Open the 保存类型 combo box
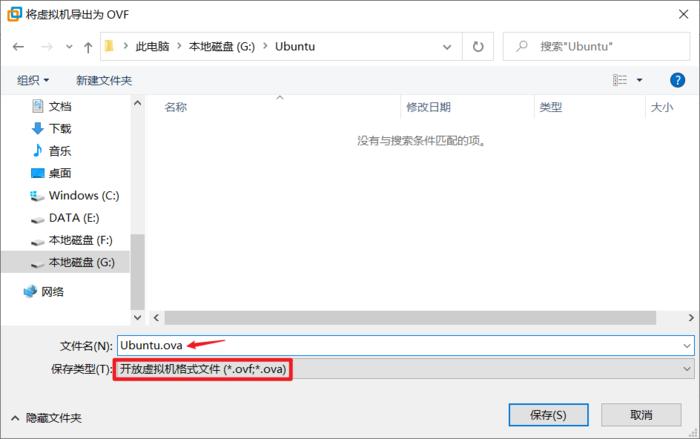Viewport: 700px width, 439px height. tap(406, 369)
